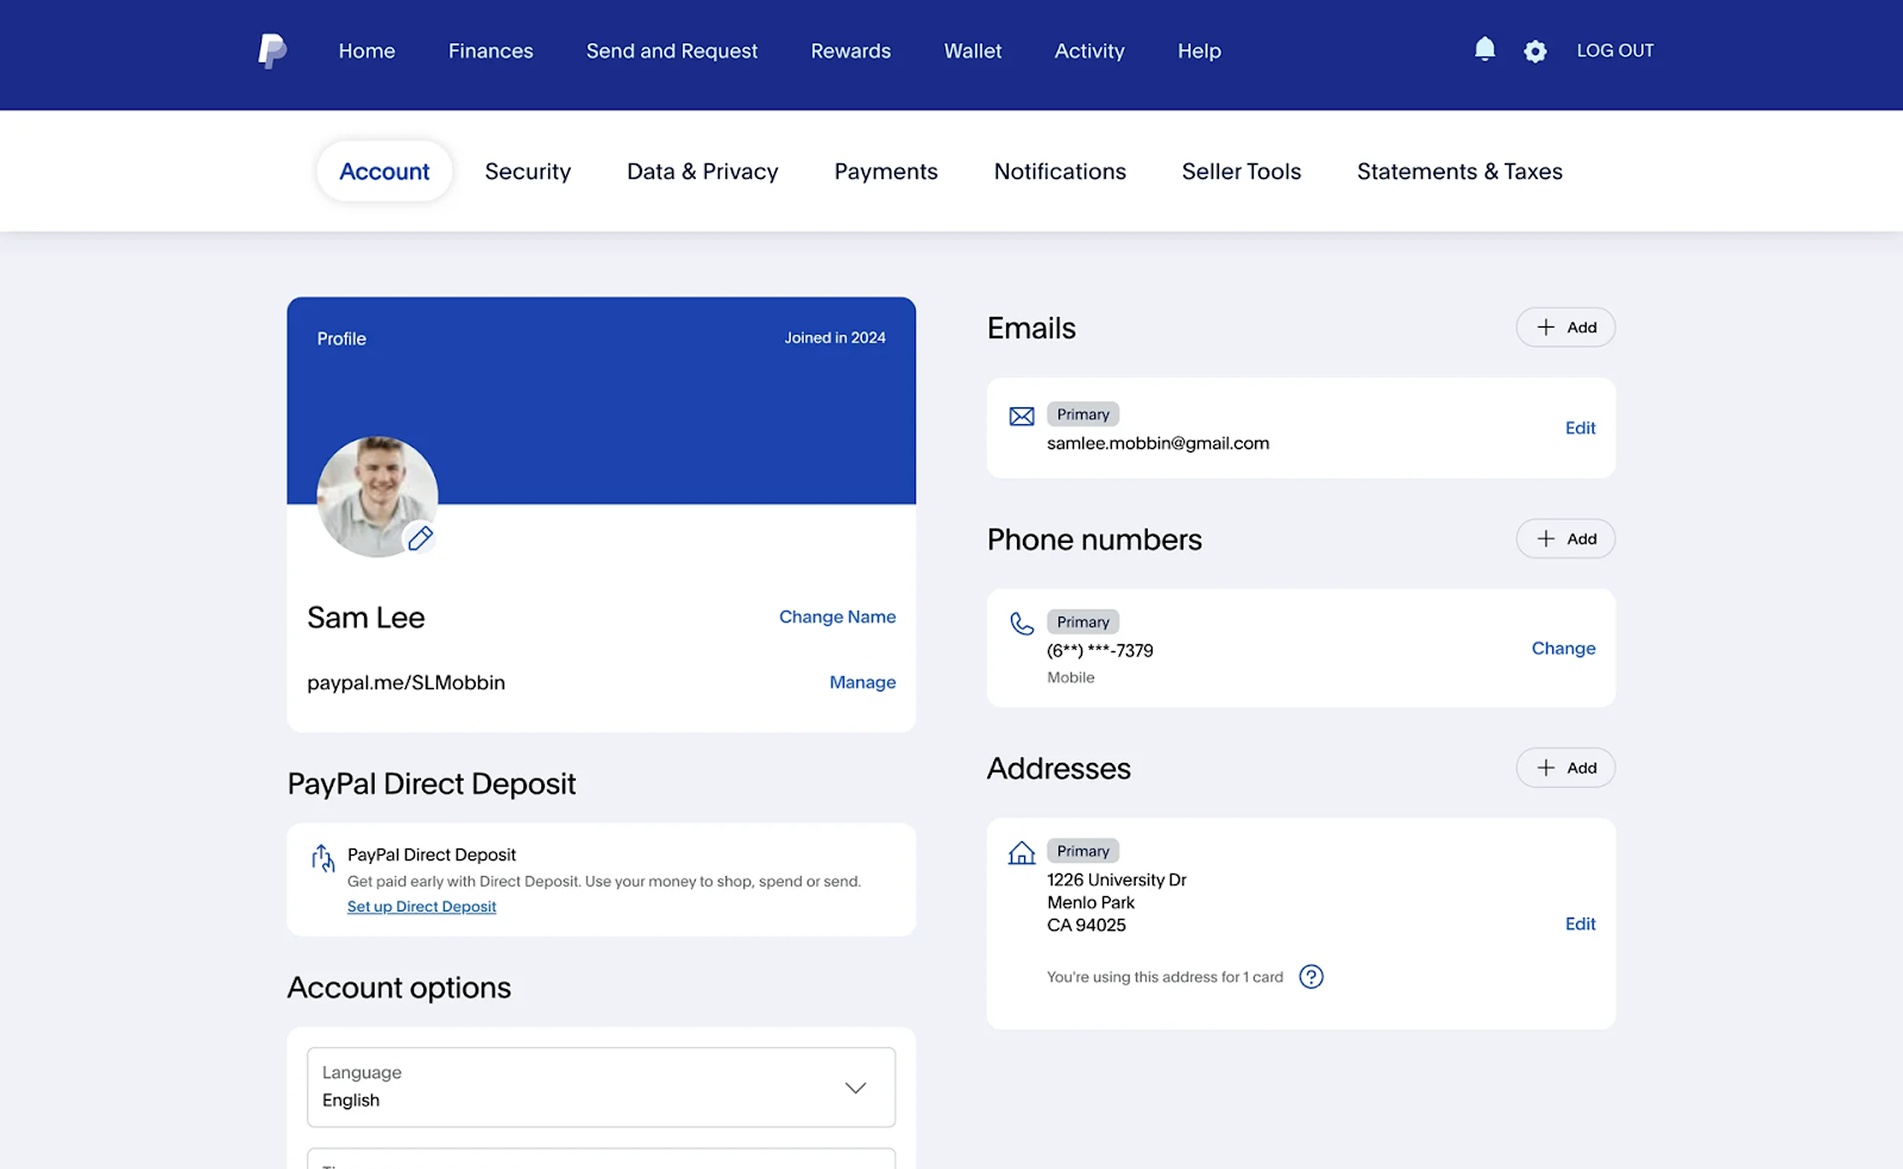1903x1169 pixels.
Task: Click the paypal.me/SLMobbin text
Action: (405, 682)
